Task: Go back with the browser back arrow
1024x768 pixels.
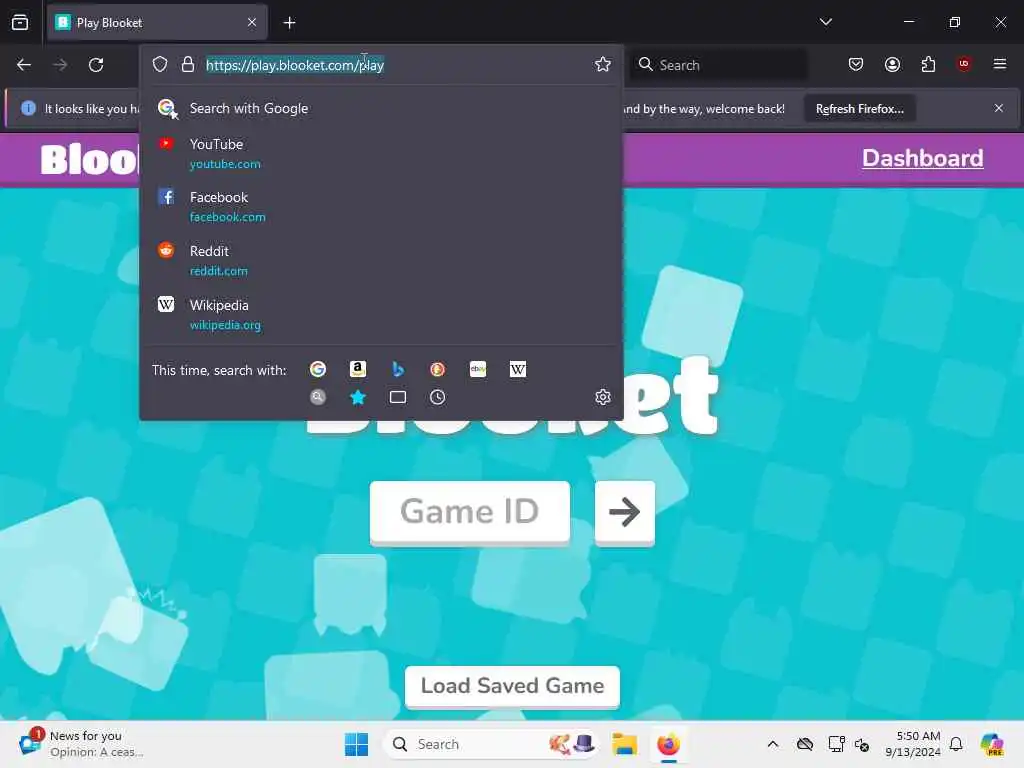Action: (x=24, y=65)
